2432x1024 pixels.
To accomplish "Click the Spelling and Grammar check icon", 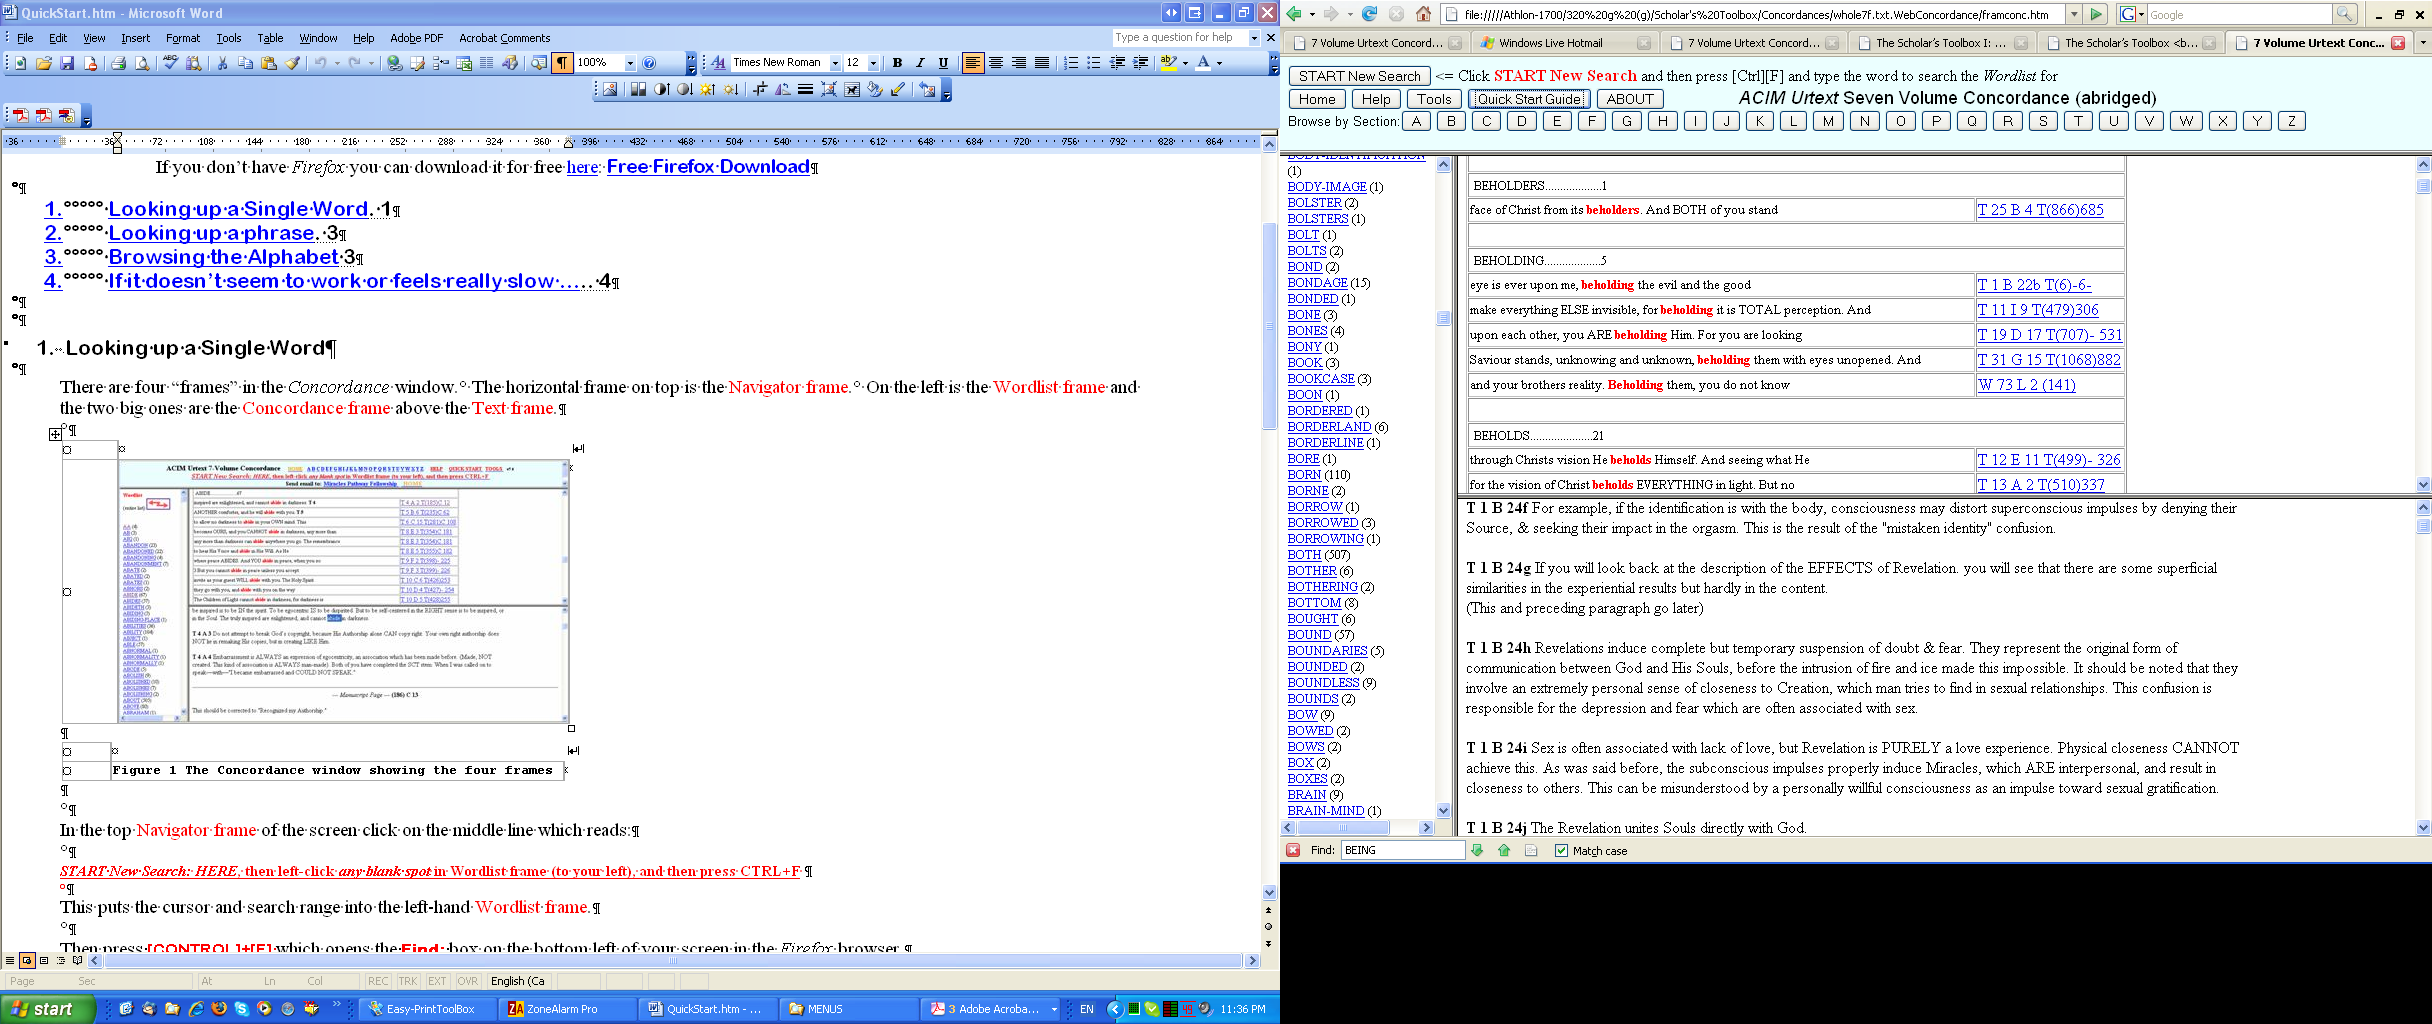I will (170, 63).
